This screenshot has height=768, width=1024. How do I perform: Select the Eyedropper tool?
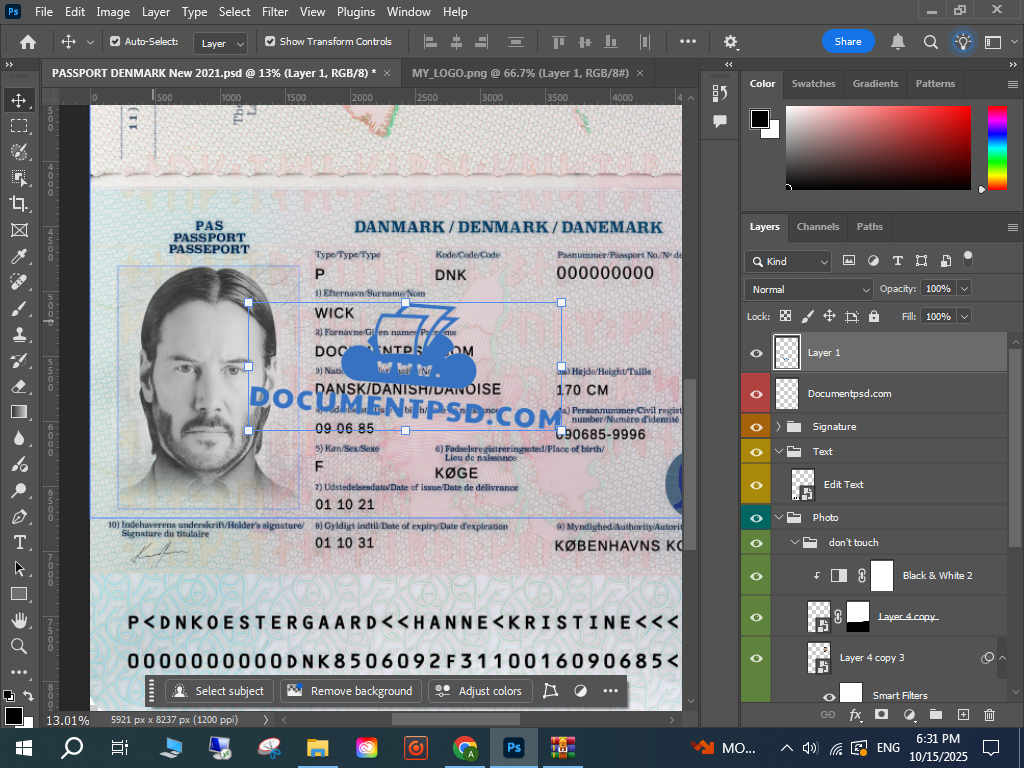(18, 256)
